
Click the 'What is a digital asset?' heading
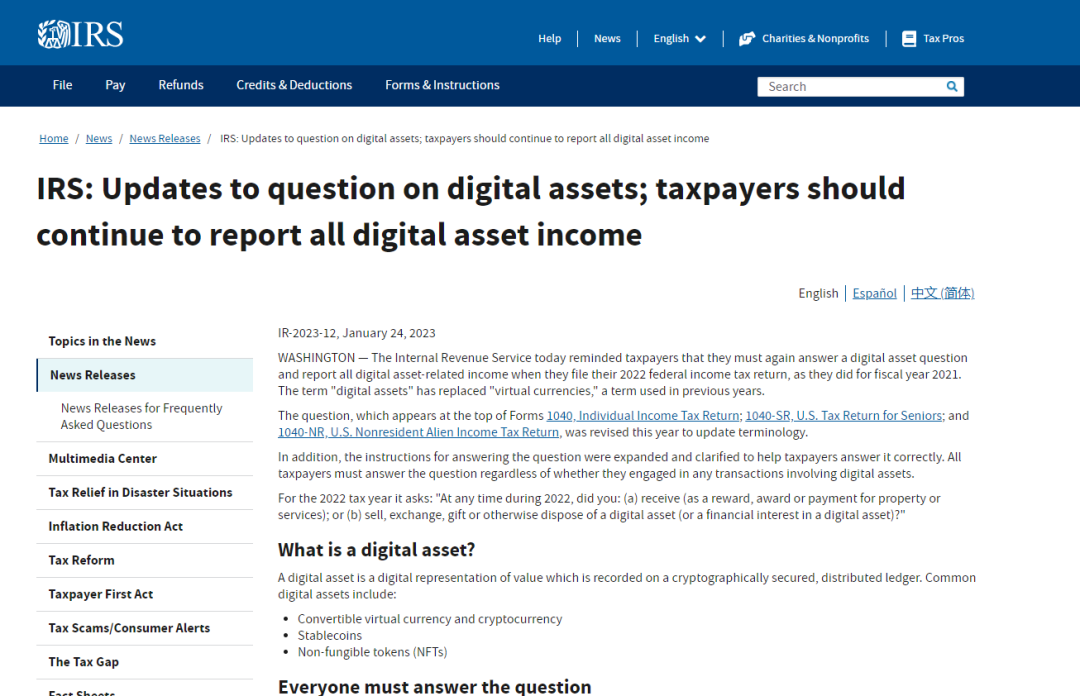(x=376, y=549)
